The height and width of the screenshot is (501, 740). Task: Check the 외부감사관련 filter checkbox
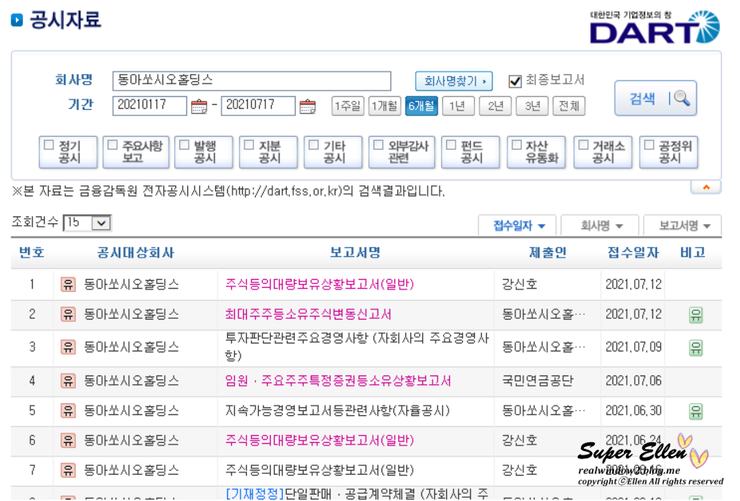coord(378,145)
